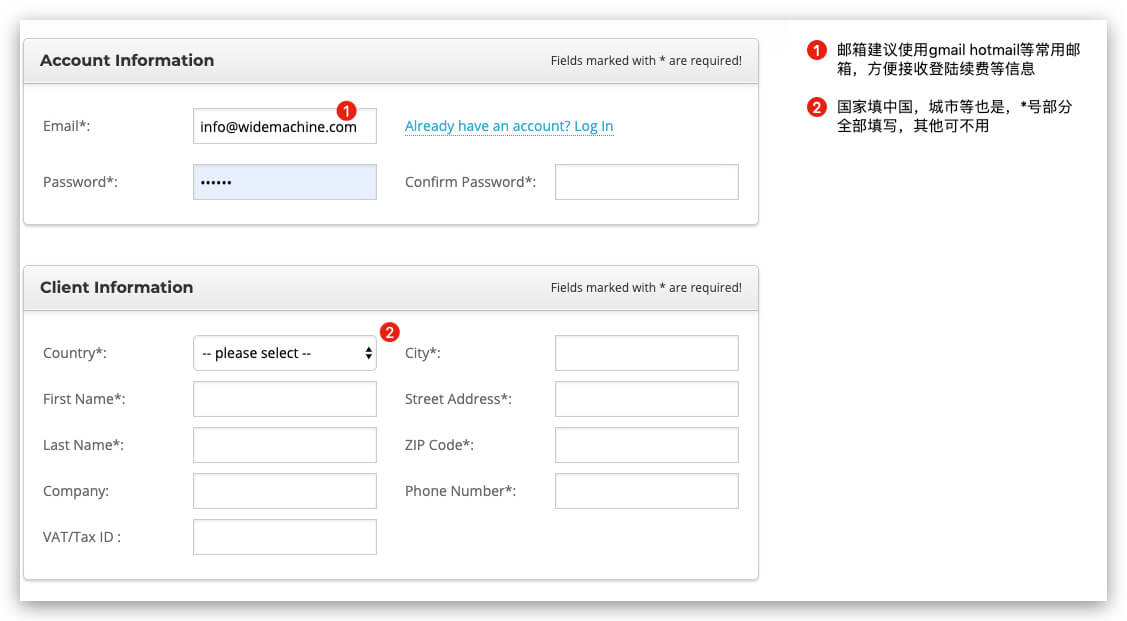Focus the Password field

(284, 182)
